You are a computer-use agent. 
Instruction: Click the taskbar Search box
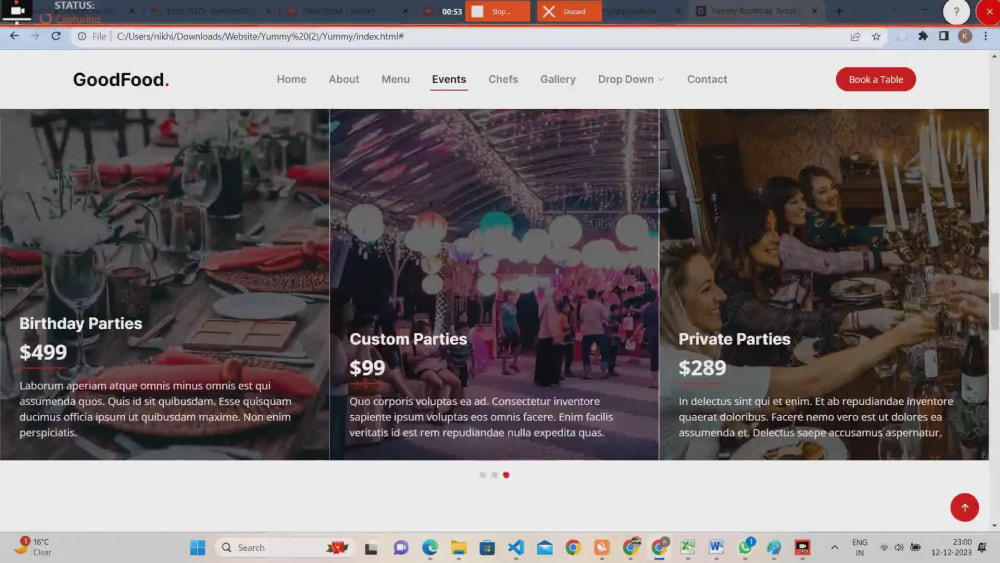pyautogui.click(x=284, y=547)
